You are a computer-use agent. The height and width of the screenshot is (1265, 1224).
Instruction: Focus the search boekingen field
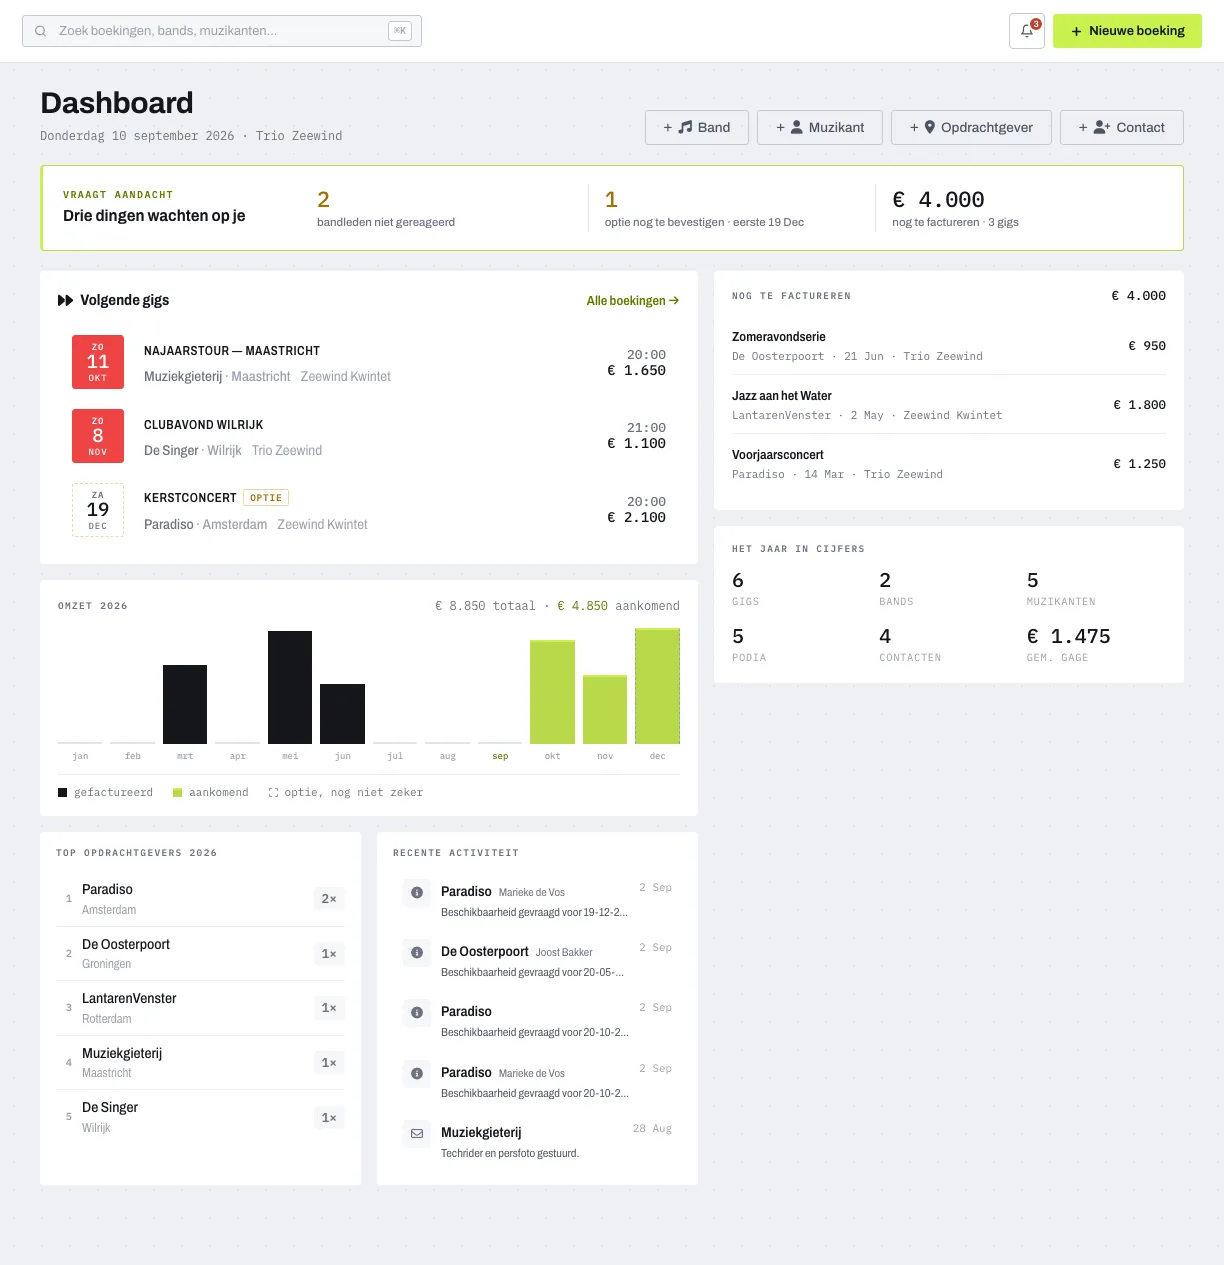click(x=222, y=31)
